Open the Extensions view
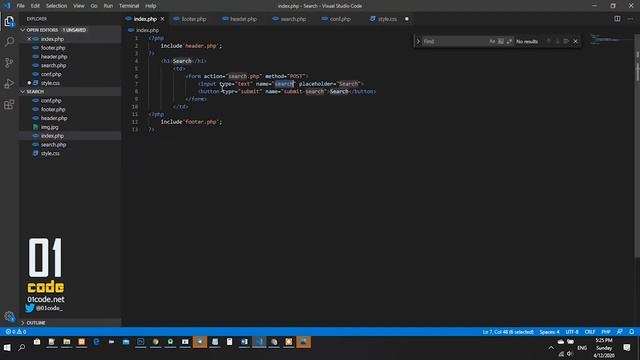640x360 pixels. [9, 105]
